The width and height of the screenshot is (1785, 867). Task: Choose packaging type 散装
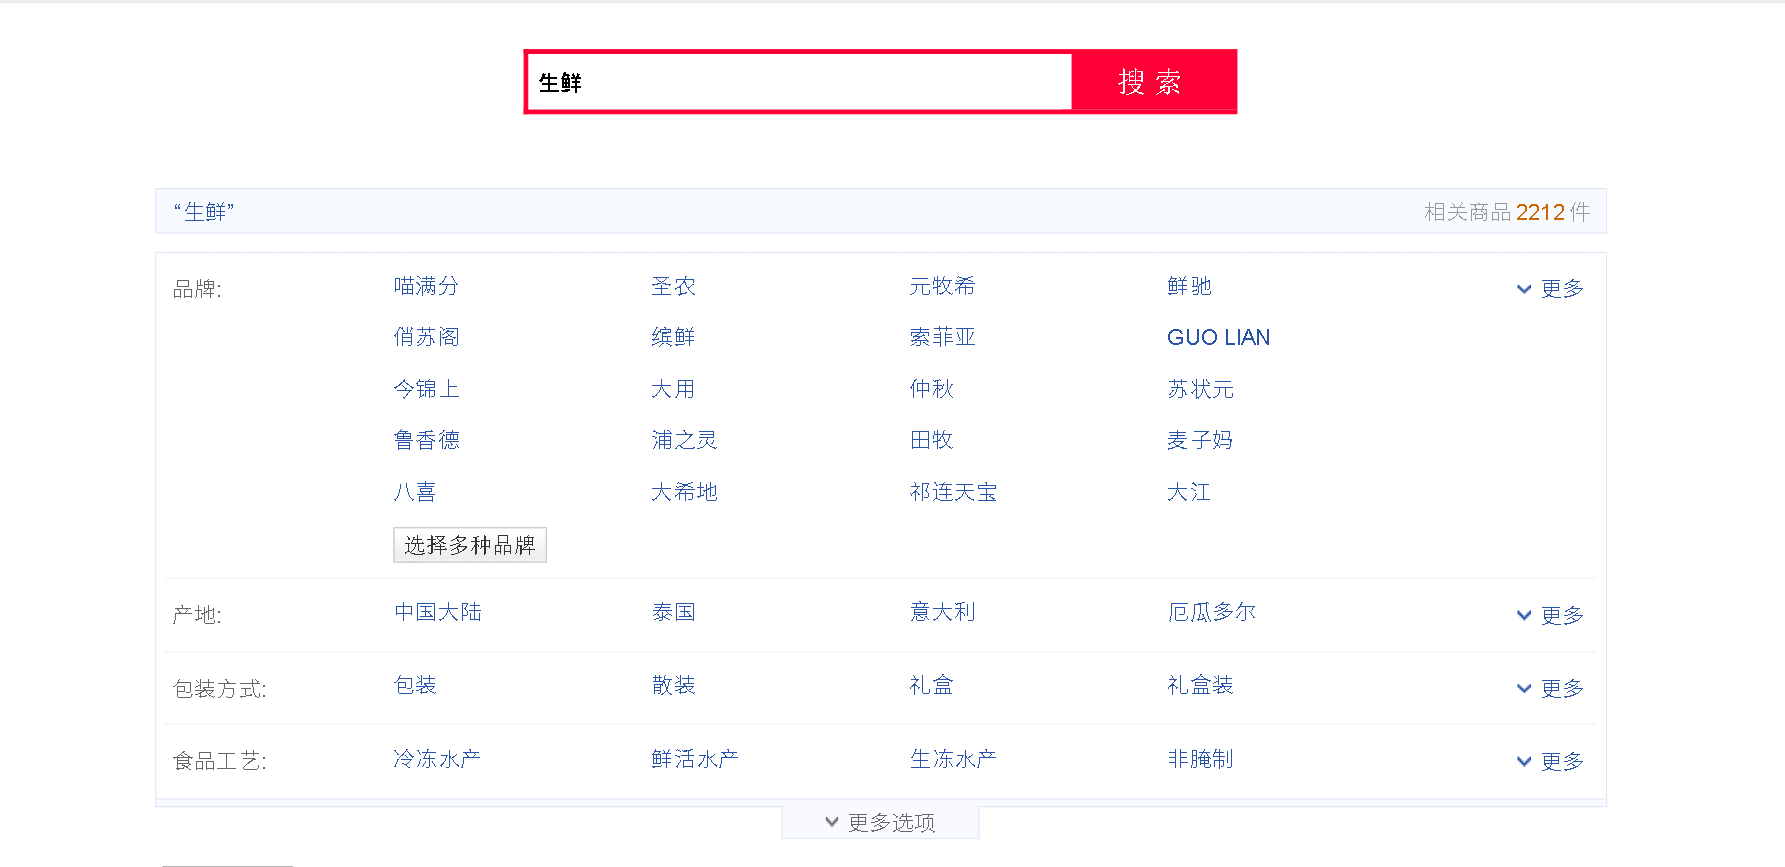(x=673, y=685)
